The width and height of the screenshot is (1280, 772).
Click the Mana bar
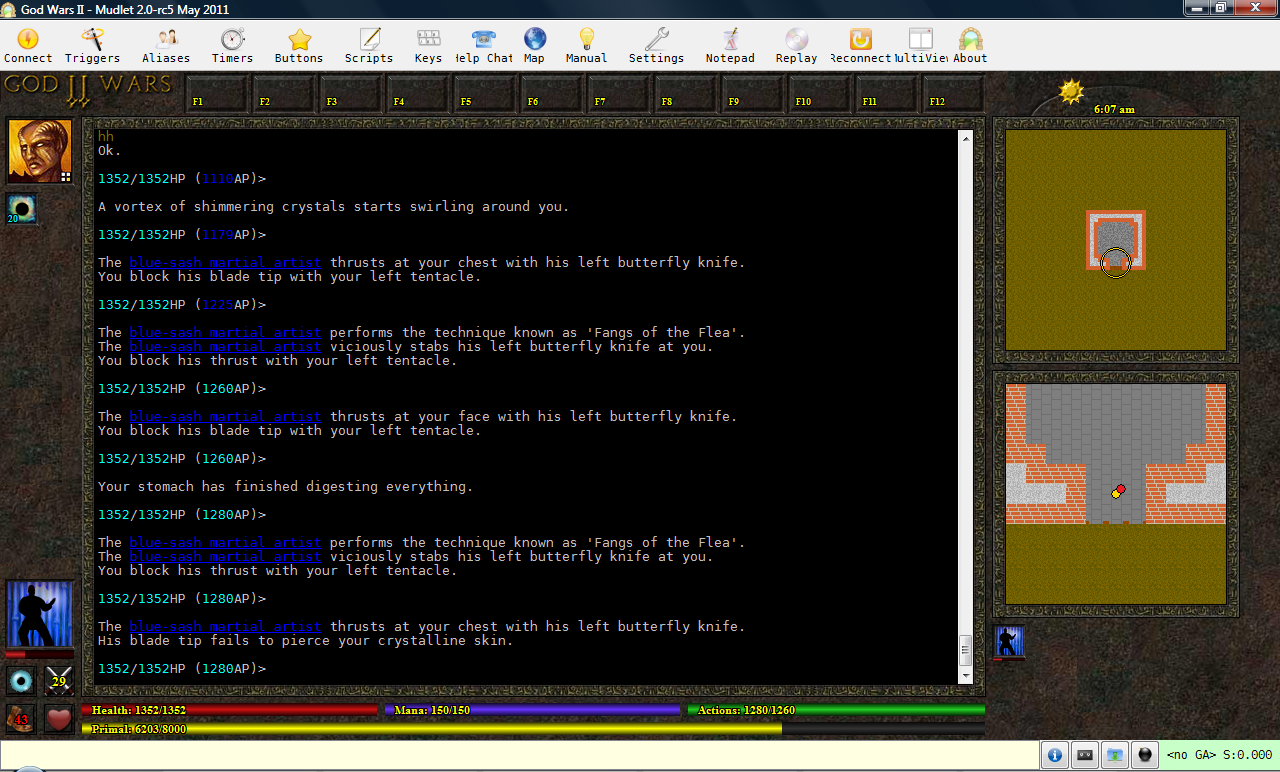click(532, 710)
